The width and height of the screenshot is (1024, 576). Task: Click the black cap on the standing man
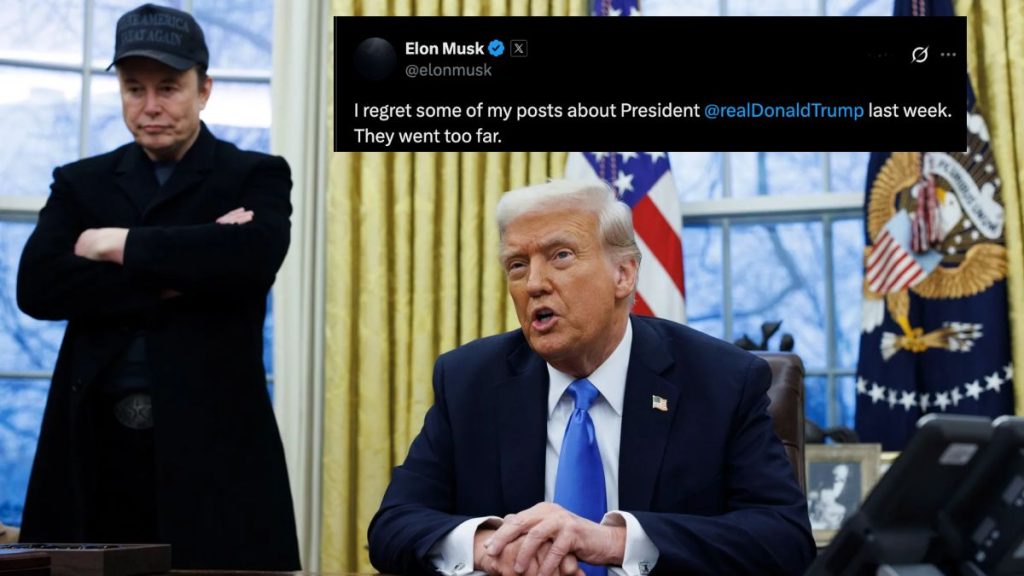click(x=160, y=38)
